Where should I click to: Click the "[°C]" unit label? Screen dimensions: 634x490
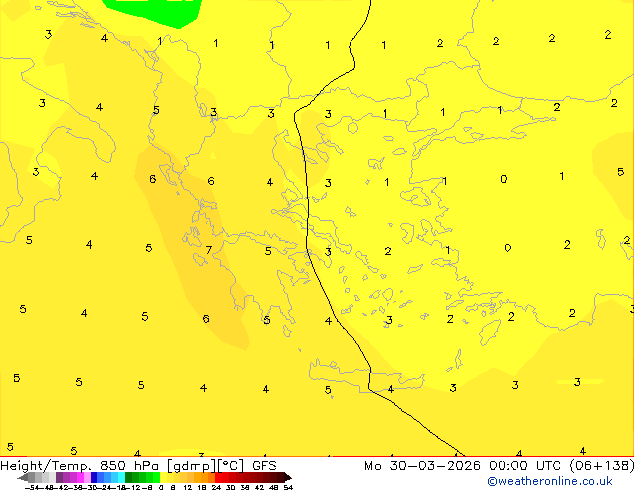tap(231, 466)
